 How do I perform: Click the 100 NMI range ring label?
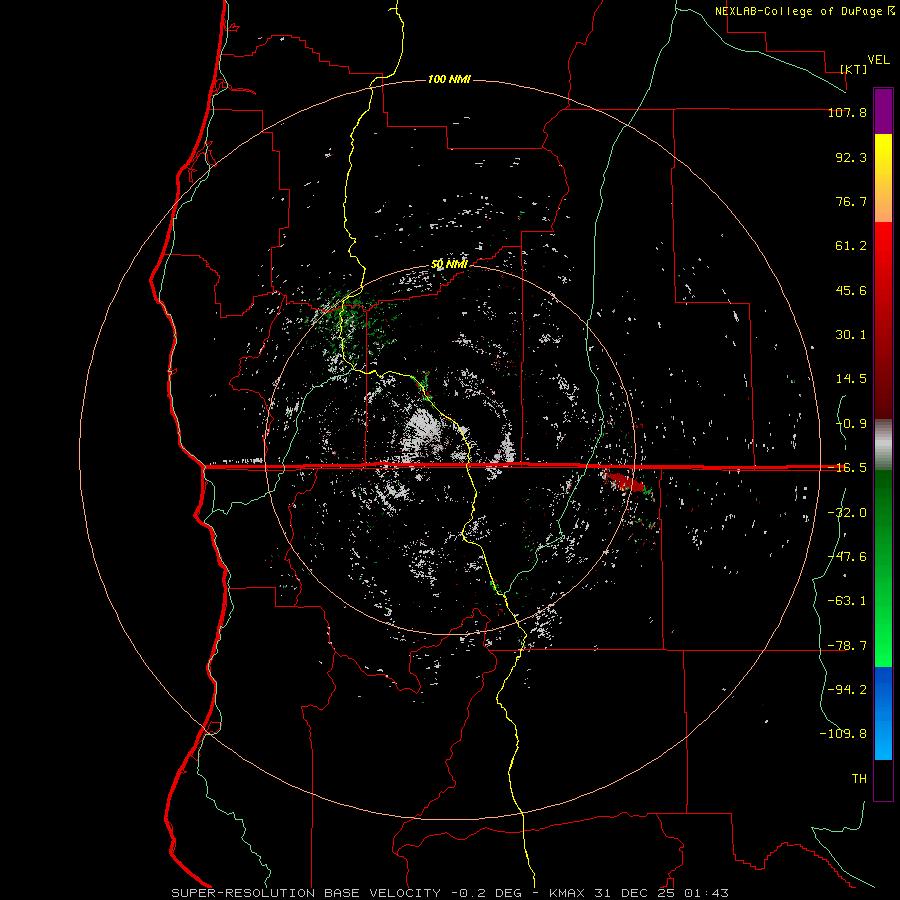coord(449,79)
